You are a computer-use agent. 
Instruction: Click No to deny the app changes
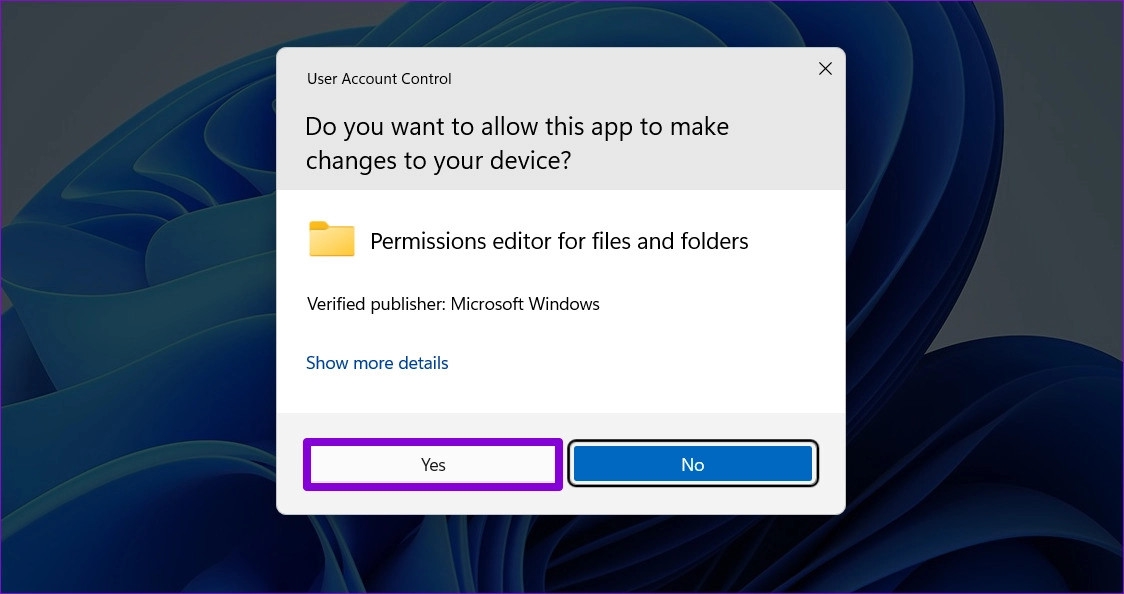click(x=692, y=464)
